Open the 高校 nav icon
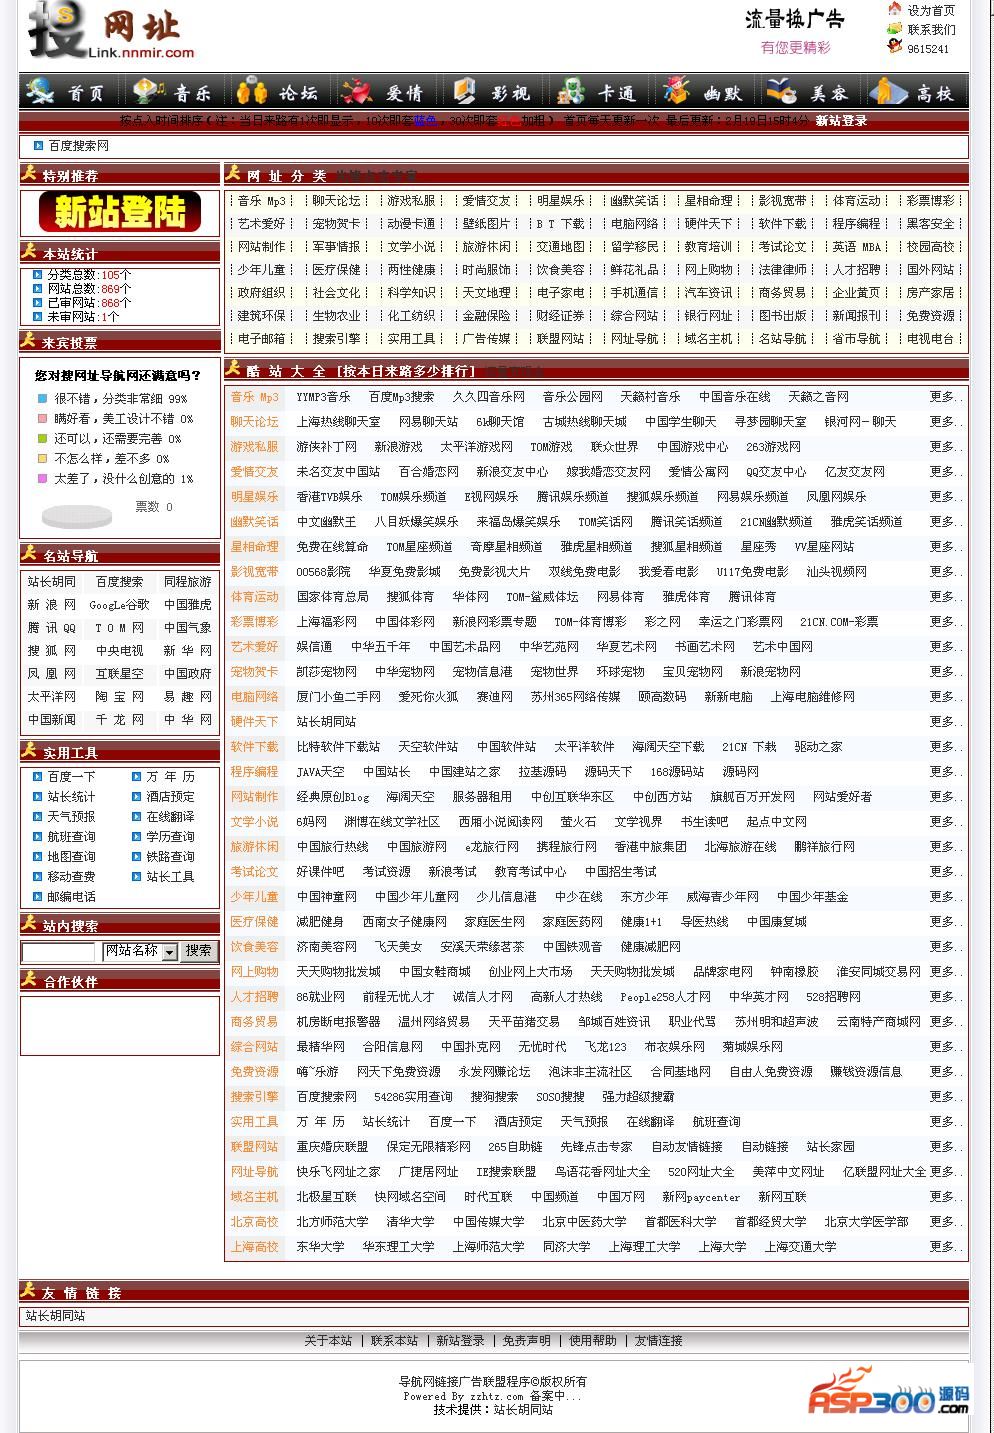 point(888,91)
